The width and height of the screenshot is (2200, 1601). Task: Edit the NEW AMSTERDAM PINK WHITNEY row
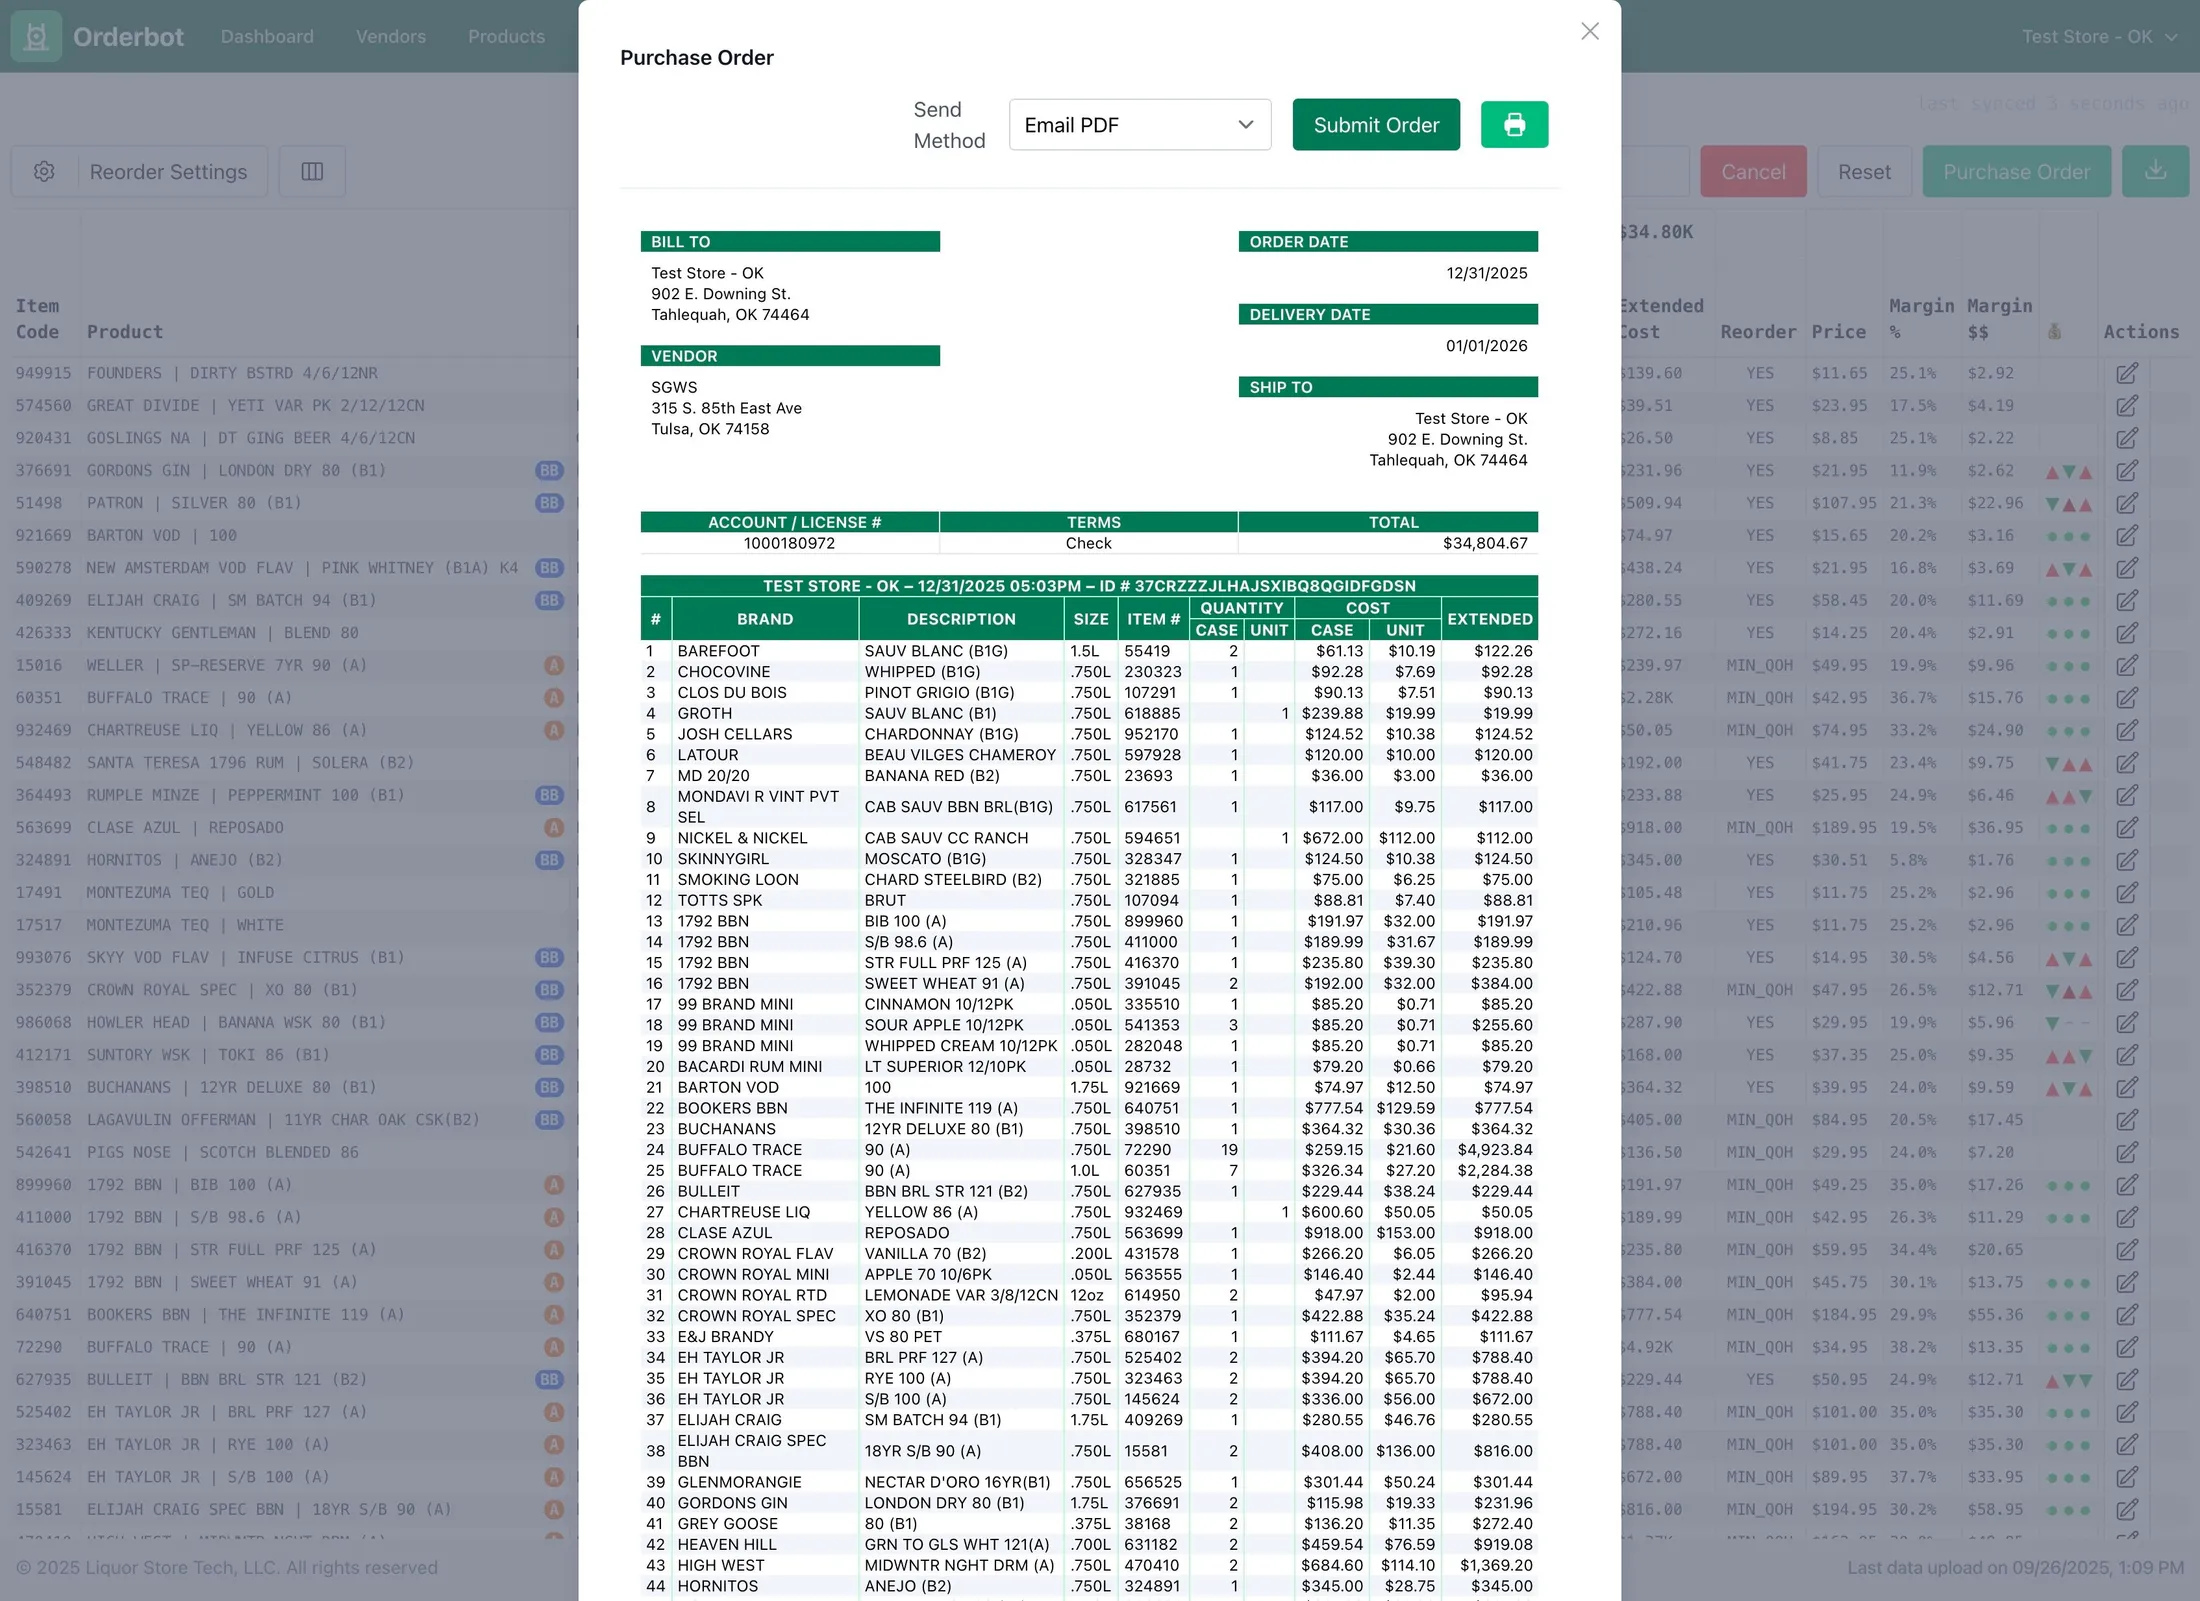pyautogui.click(x=2127, y=568)
